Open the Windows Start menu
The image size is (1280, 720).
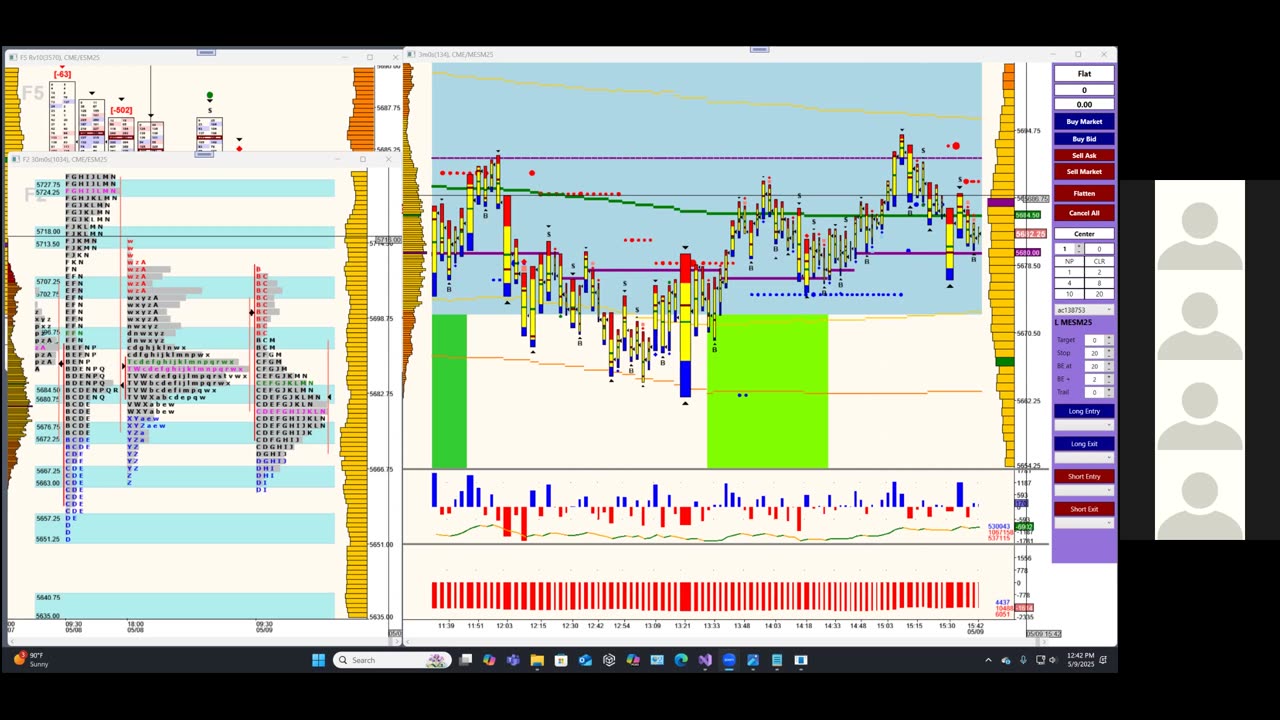click(x=318, y=660)
